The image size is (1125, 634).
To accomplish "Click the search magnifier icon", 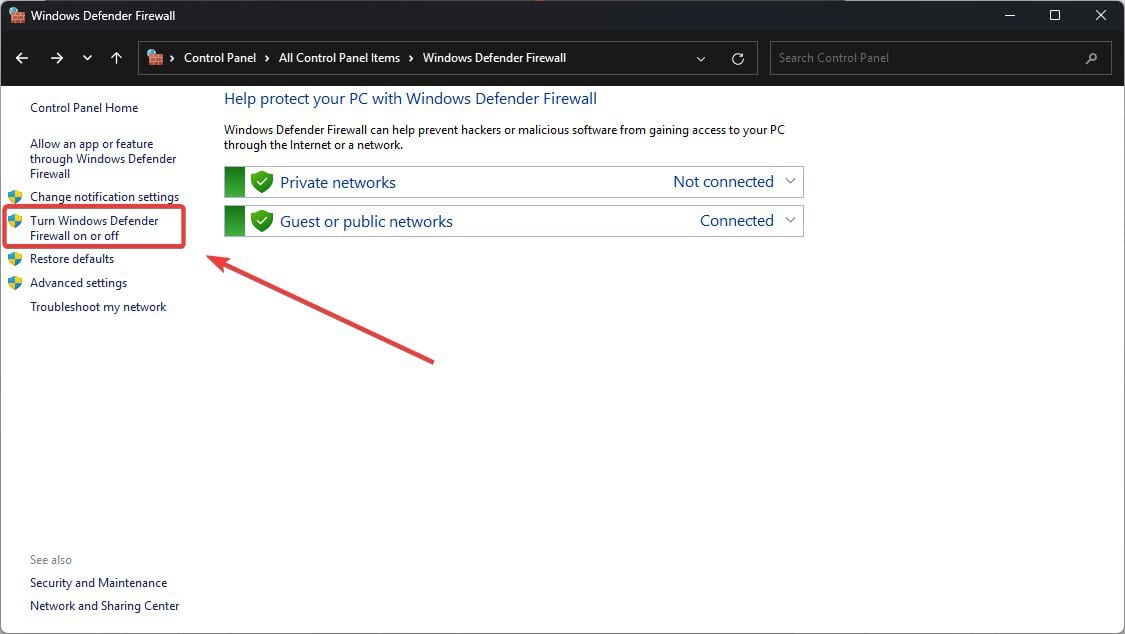I will coord(1092,57).
